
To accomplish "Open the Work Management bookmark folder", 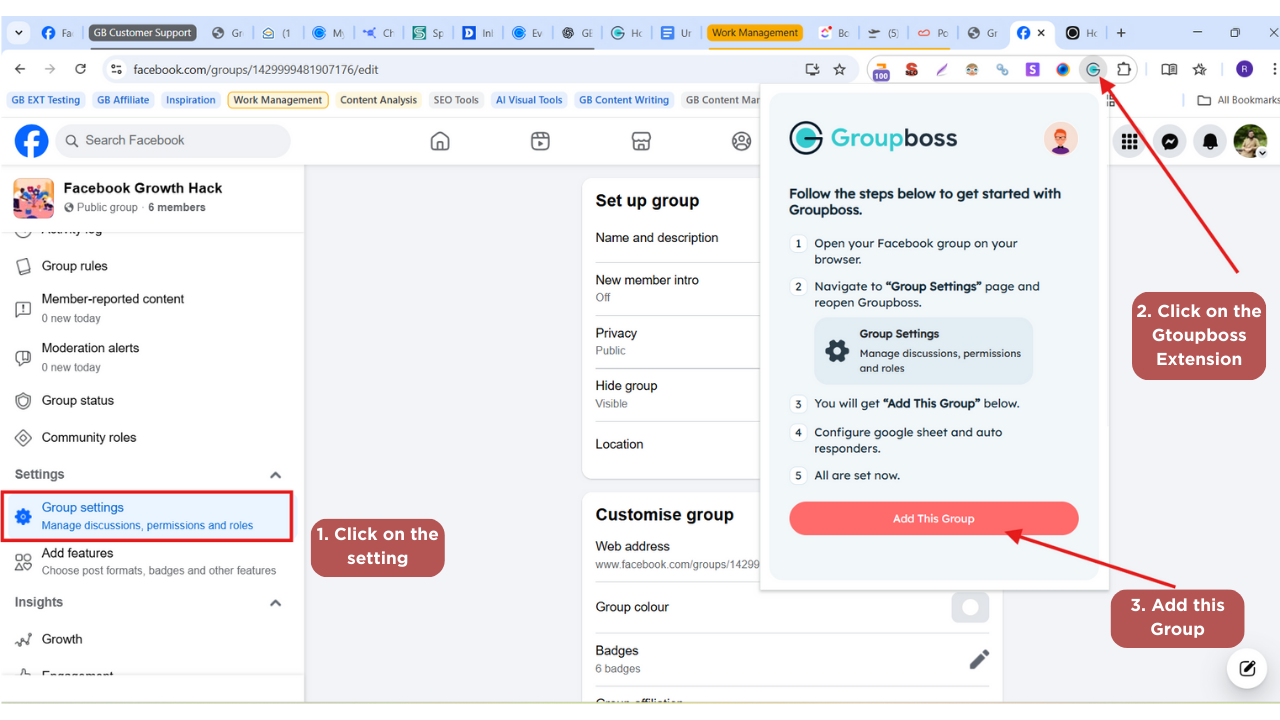I will [278, 100].
